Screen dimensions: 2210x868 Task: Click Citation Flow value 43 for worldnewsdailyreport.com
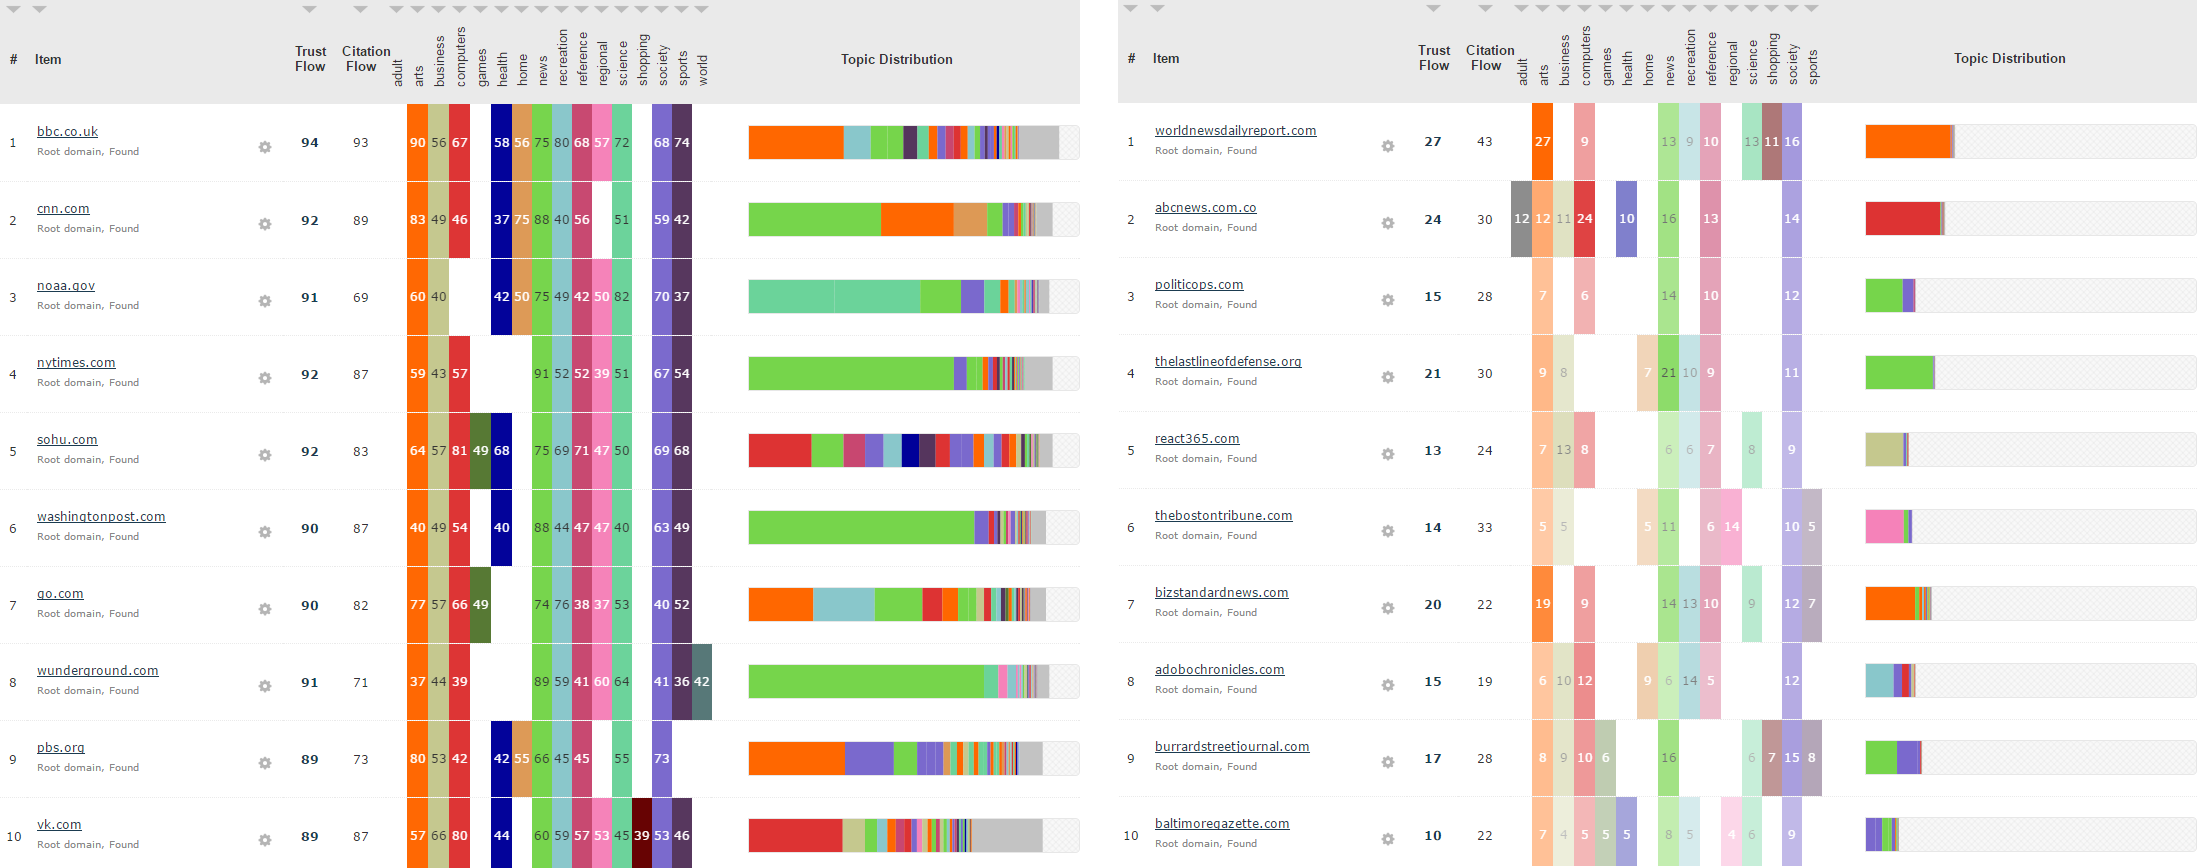(x=1485, y=142)
